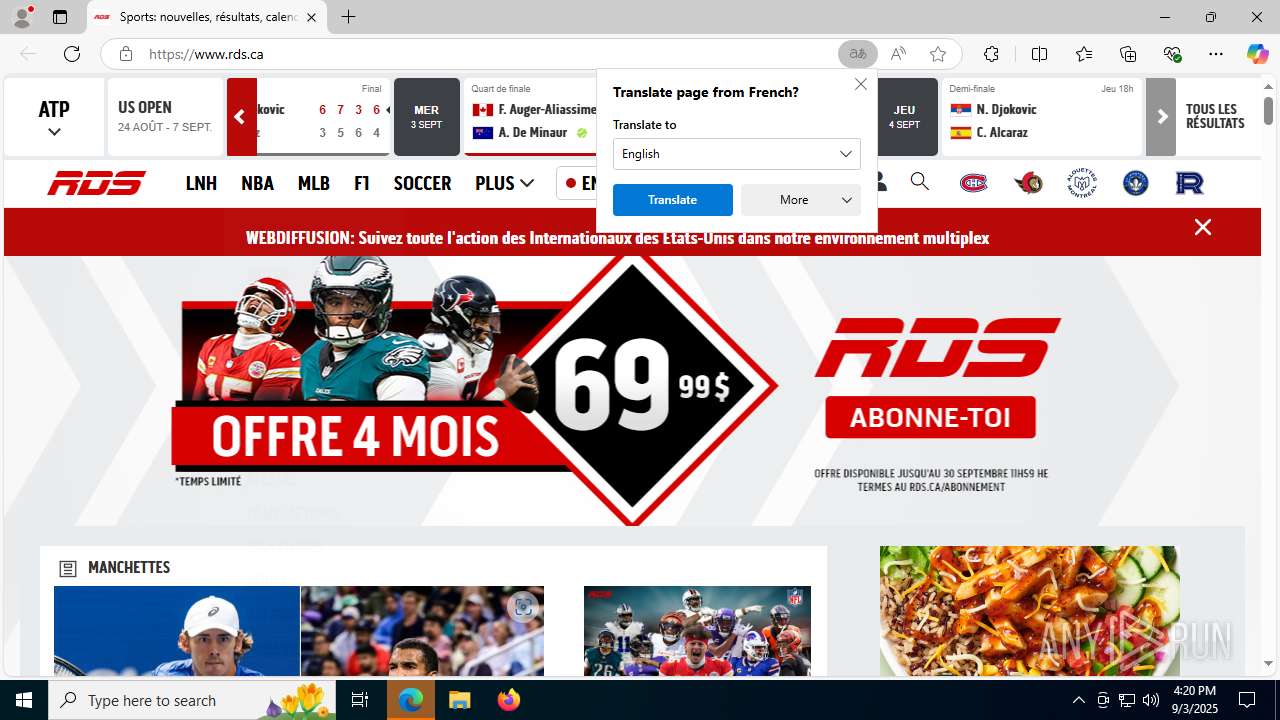Expand the More options dropdown in translate popup
Screen dimensions: 1280x720
(801, 200)
